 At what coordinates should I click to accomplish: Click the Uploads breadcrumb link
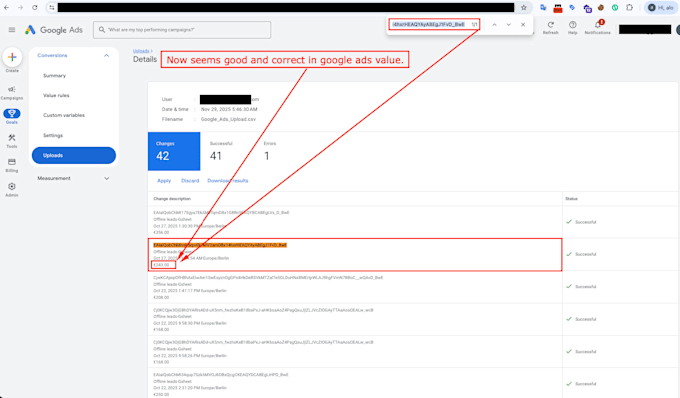(141, 51)
